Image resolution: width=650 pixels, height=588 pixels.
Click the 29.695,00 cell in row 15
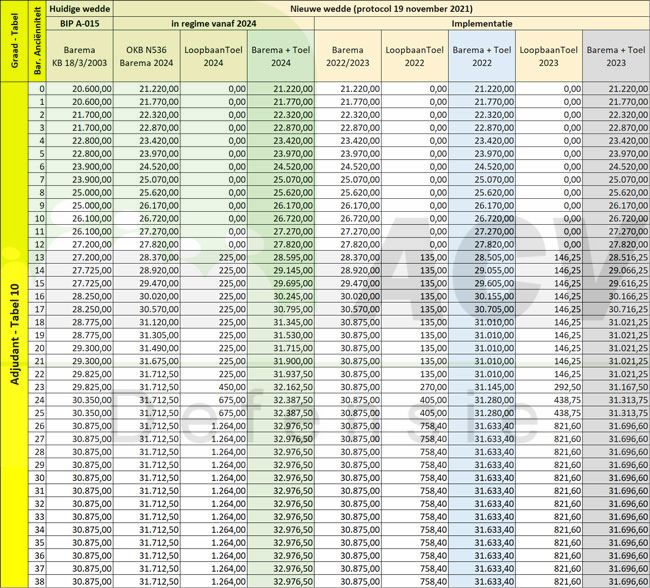(281, 283)
